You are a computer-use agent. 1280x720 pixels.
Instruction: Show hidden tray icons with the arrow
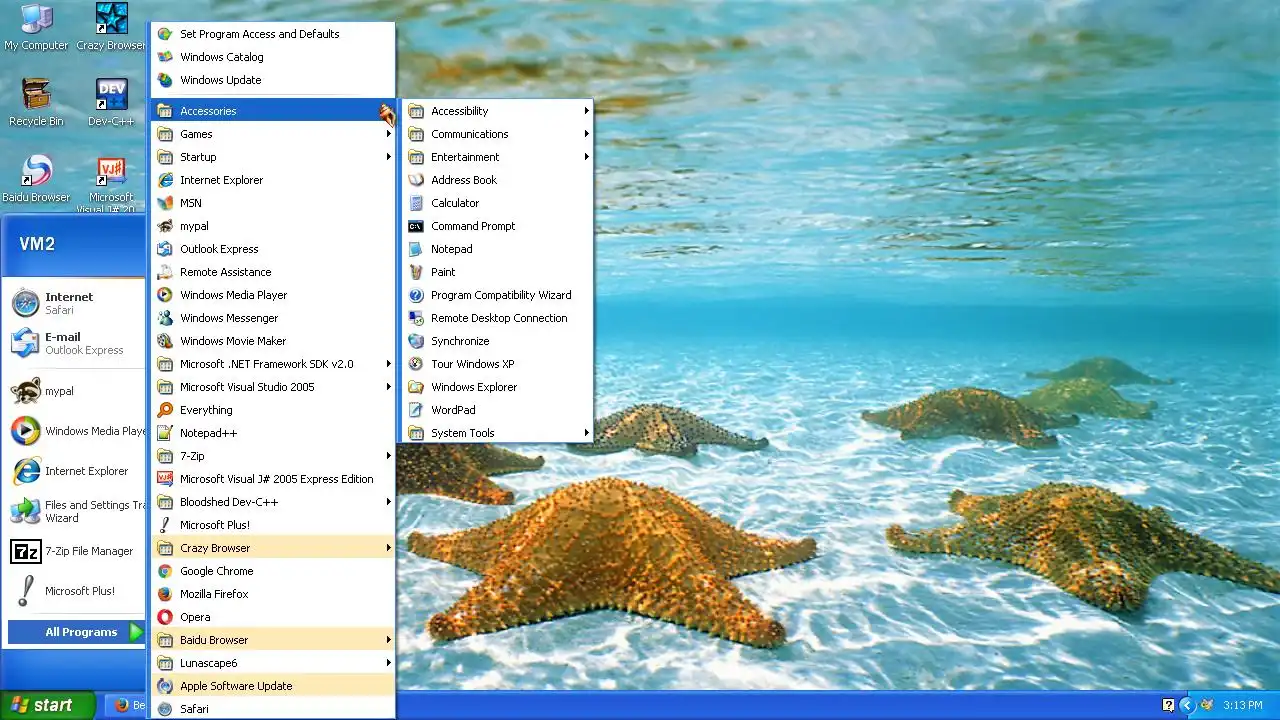[x=1187, y=705]
